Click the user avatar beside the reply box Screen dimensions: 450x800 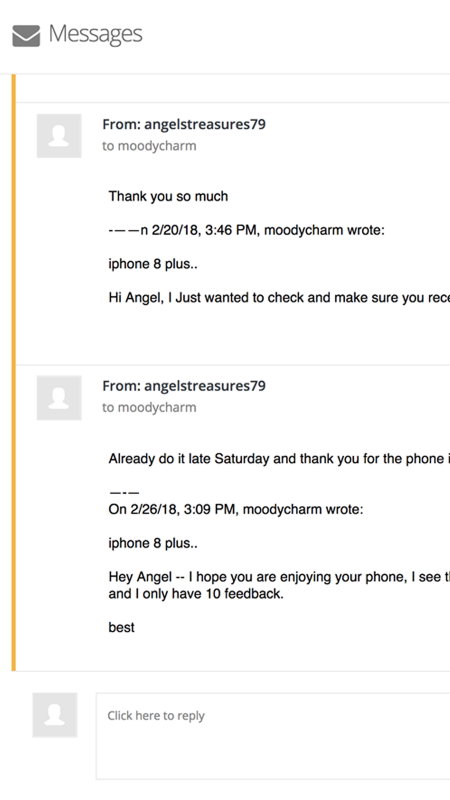(55, 715)
